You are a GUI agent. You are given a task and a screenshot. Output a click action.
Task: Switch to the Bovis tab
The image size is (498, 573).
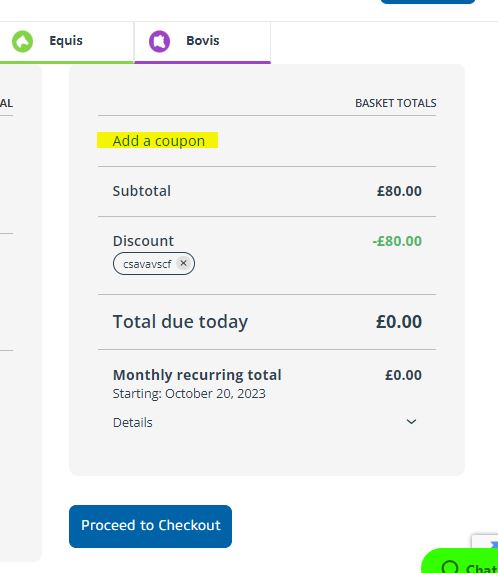tap(202, 42)
